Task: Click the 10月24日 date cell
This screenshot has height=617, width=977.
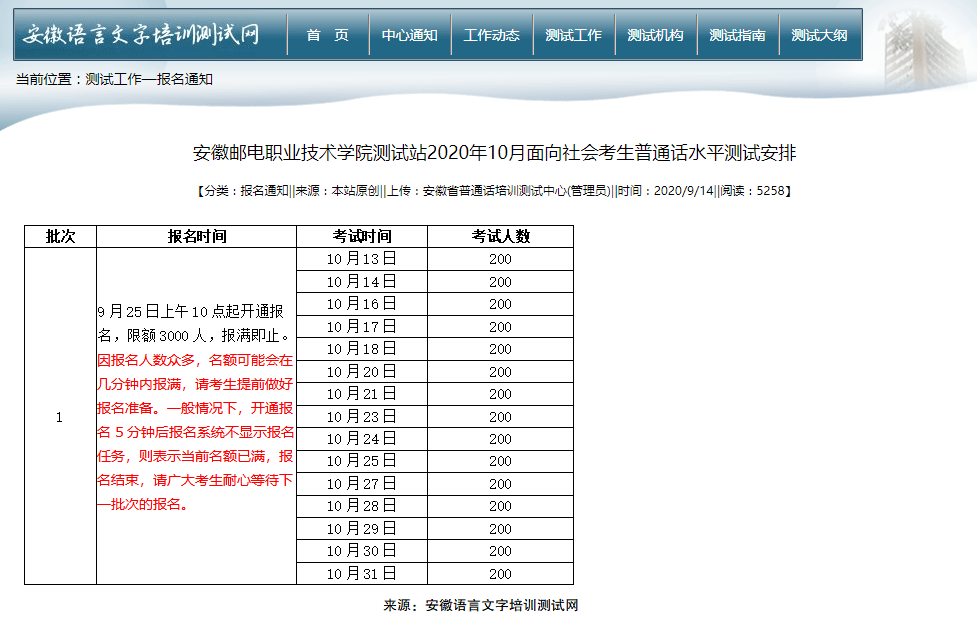Action: 362,439
